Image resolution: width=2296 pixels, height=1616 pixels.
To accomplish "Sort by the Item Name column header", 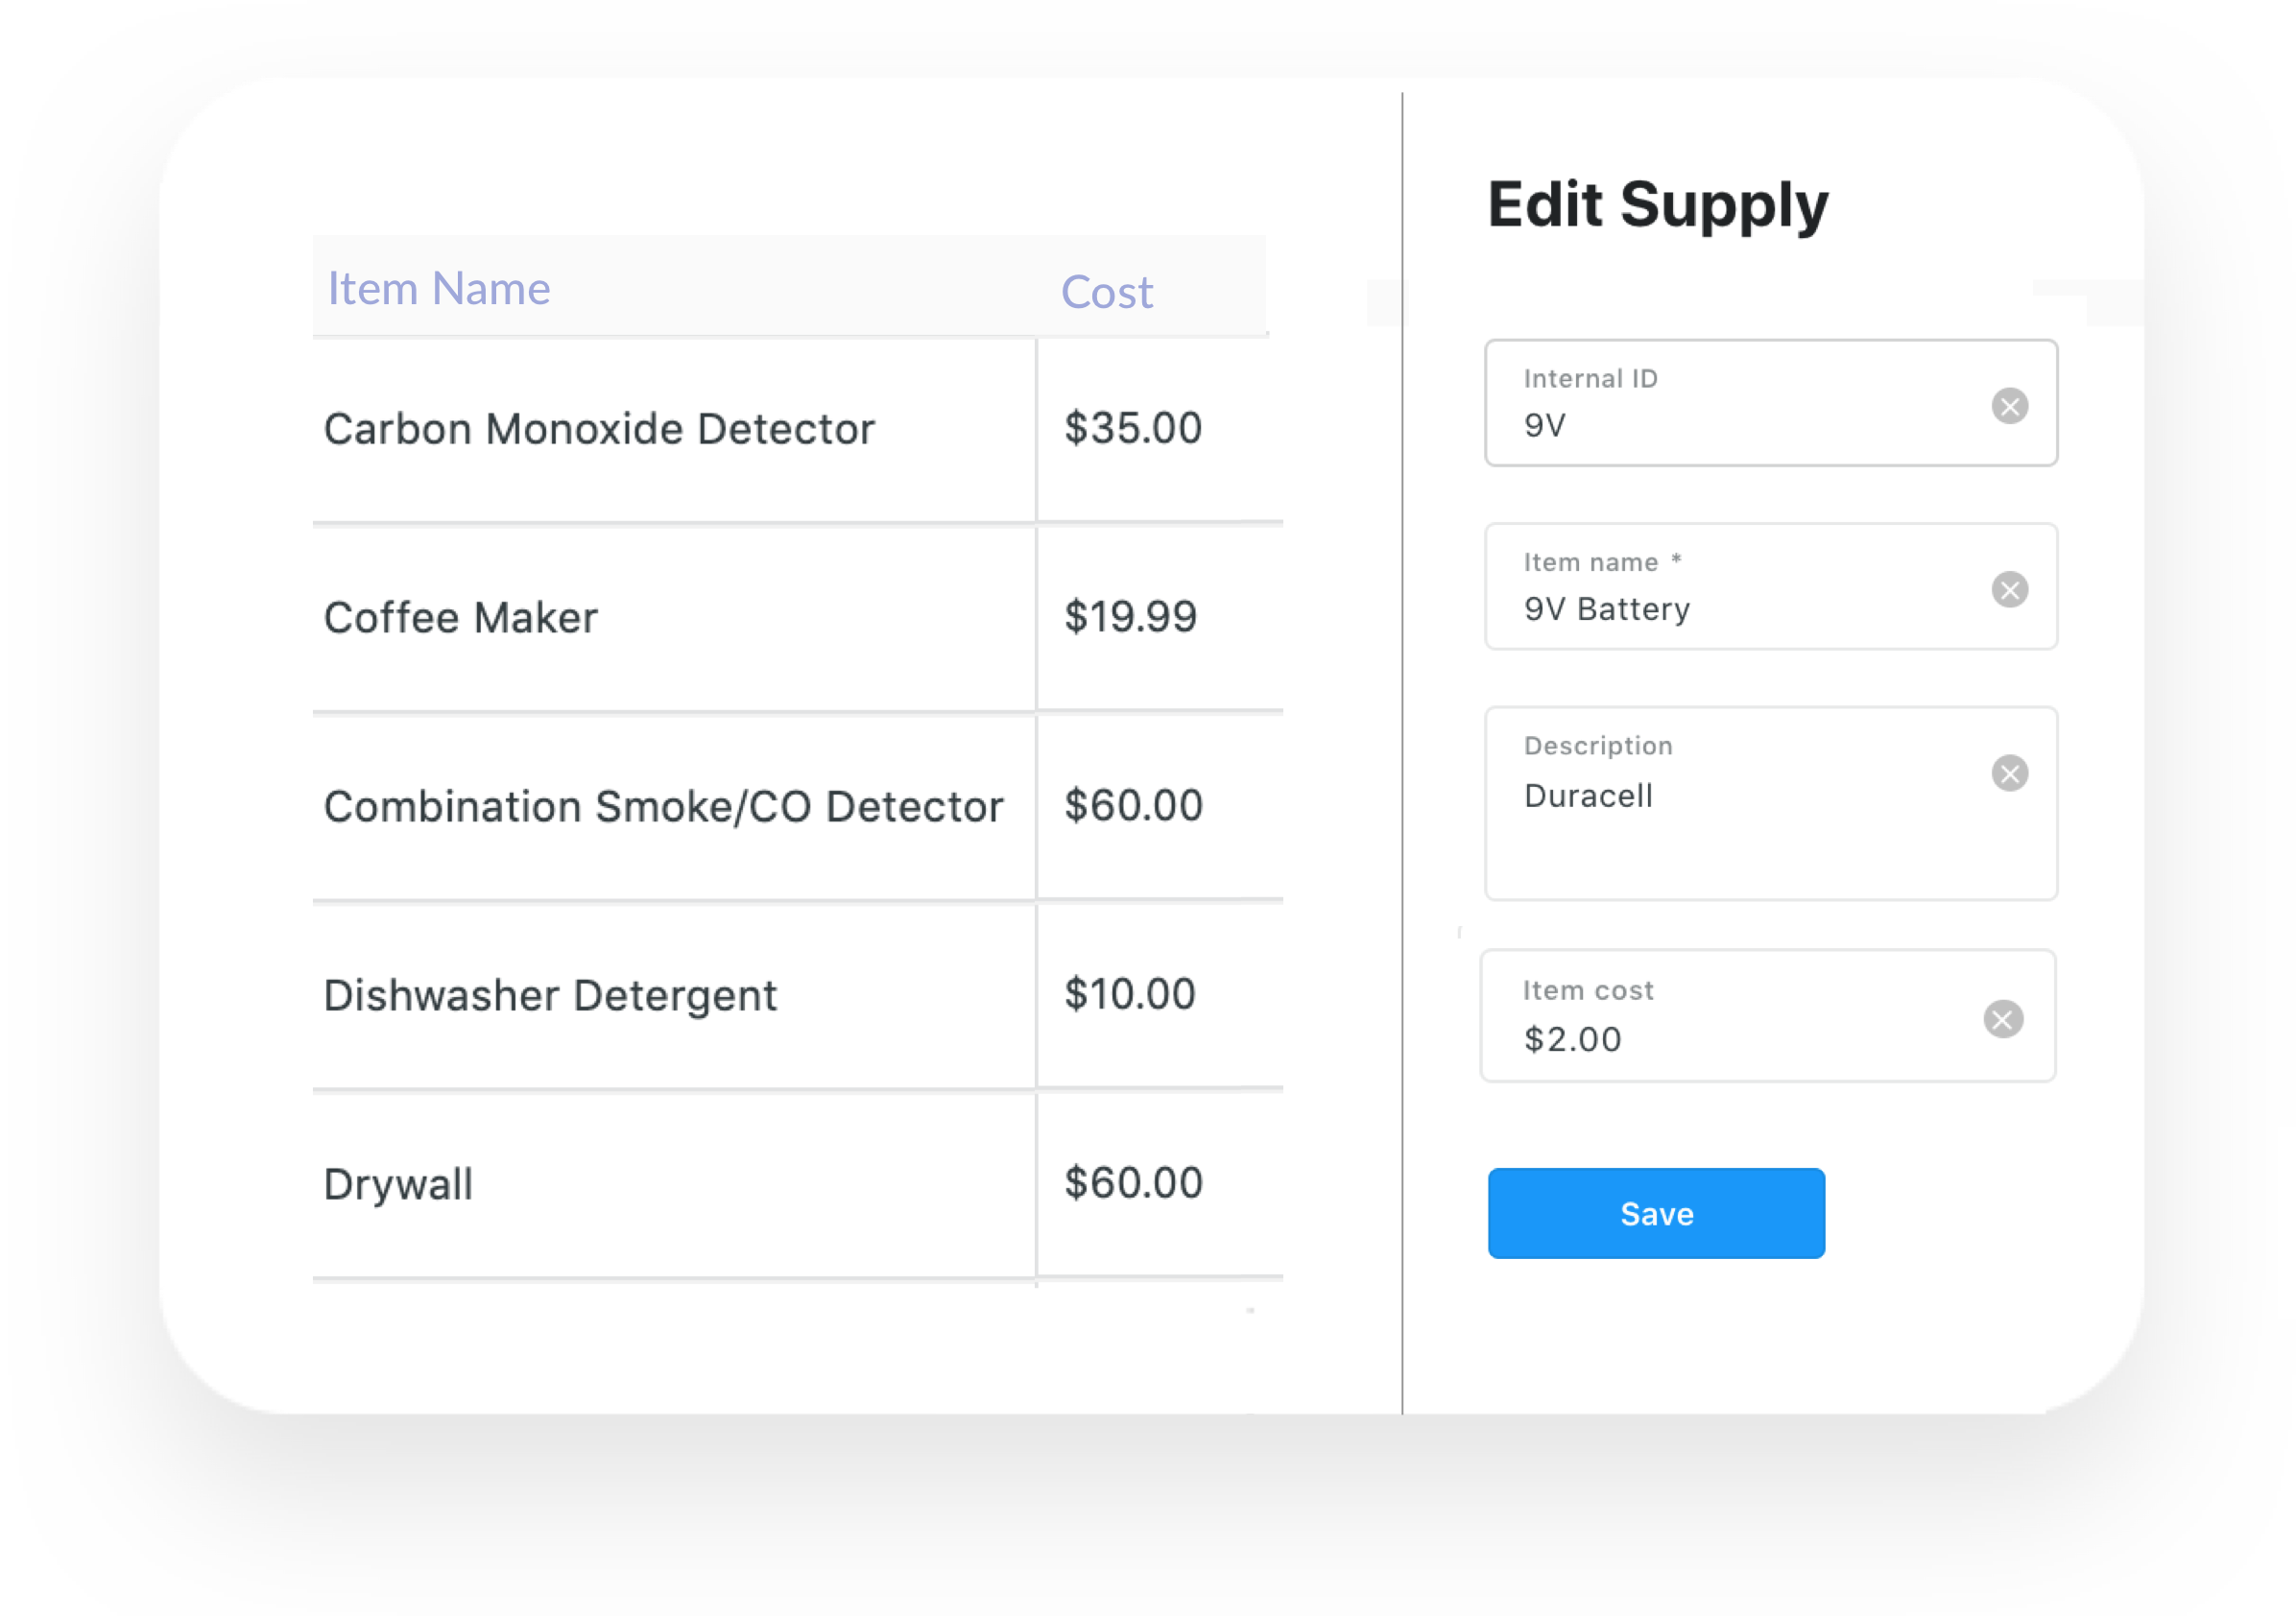I will point(439,289).
